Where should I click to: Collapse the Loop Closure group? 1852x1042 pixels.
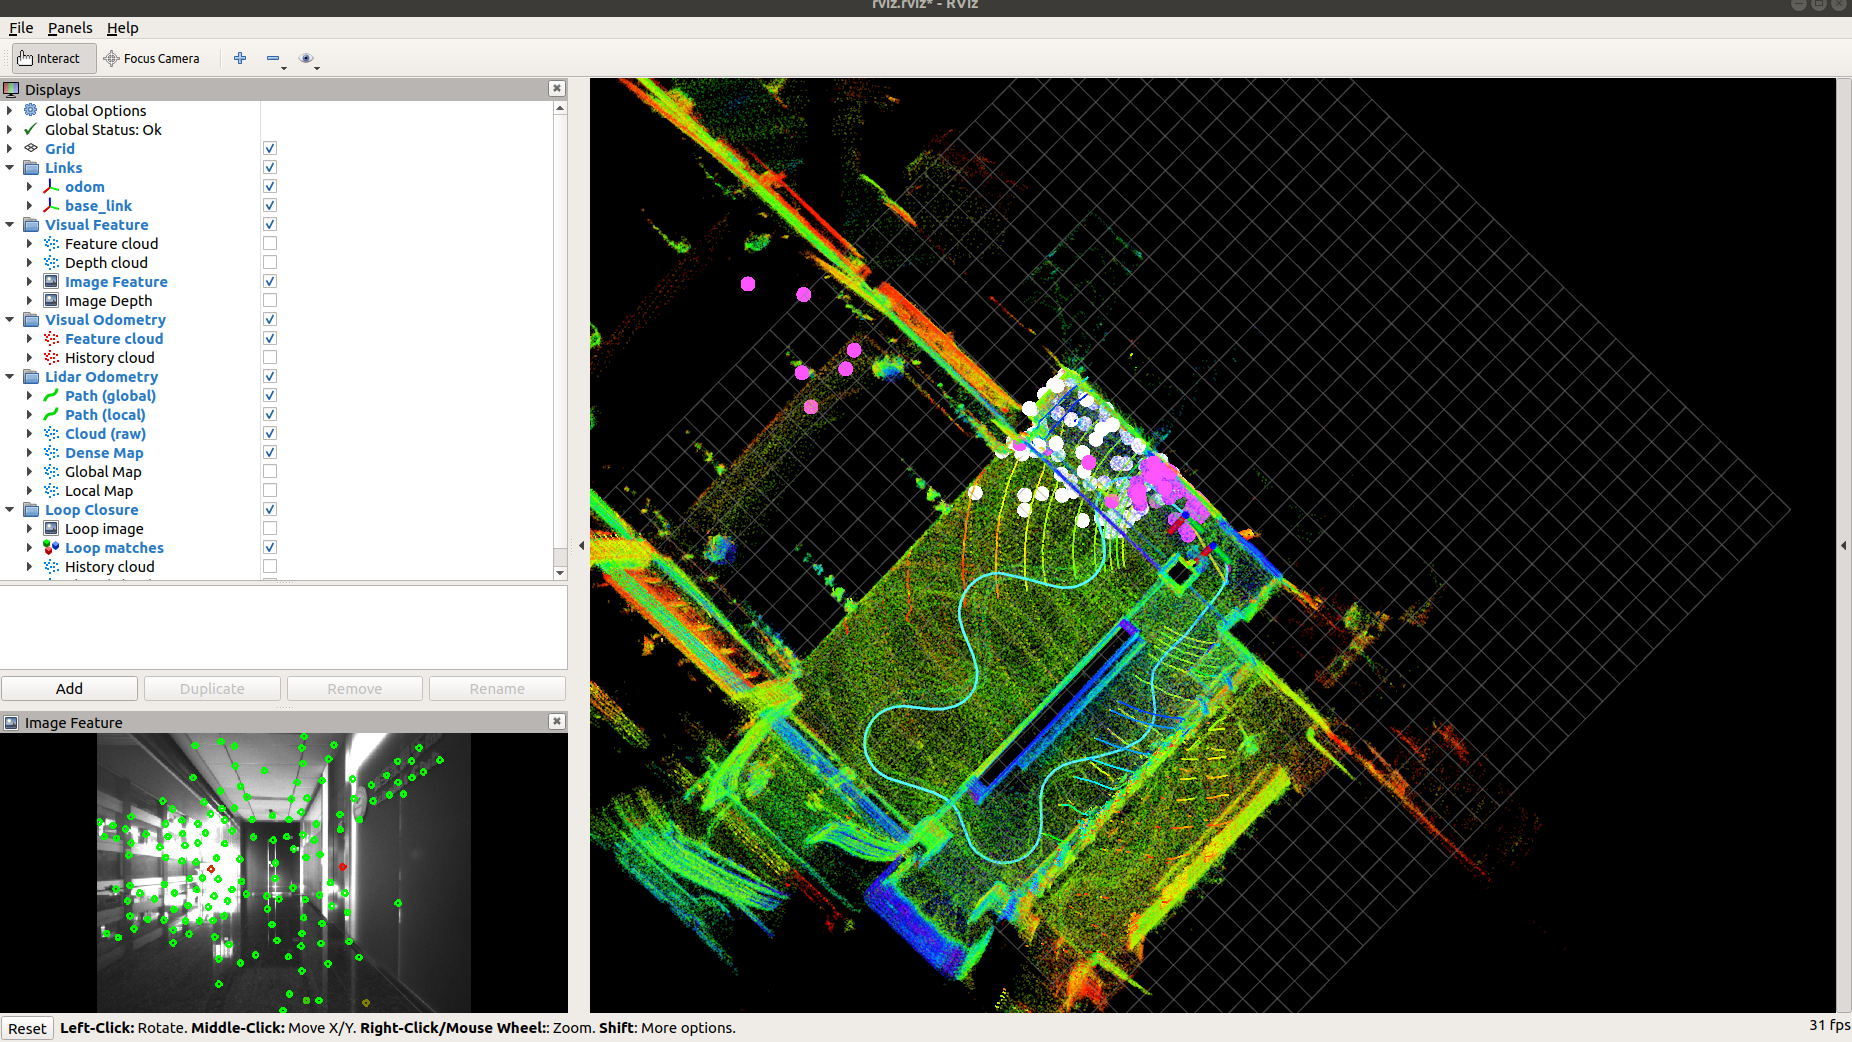click(10, 509)
